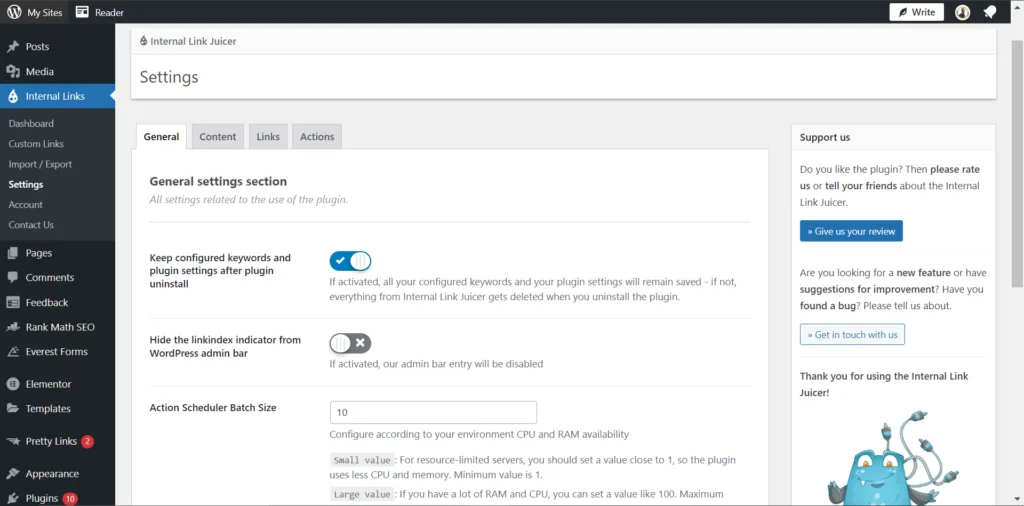Open Import / Export submenu item
The width and height of the screenshot is (1024, 506).
point(40,164)
